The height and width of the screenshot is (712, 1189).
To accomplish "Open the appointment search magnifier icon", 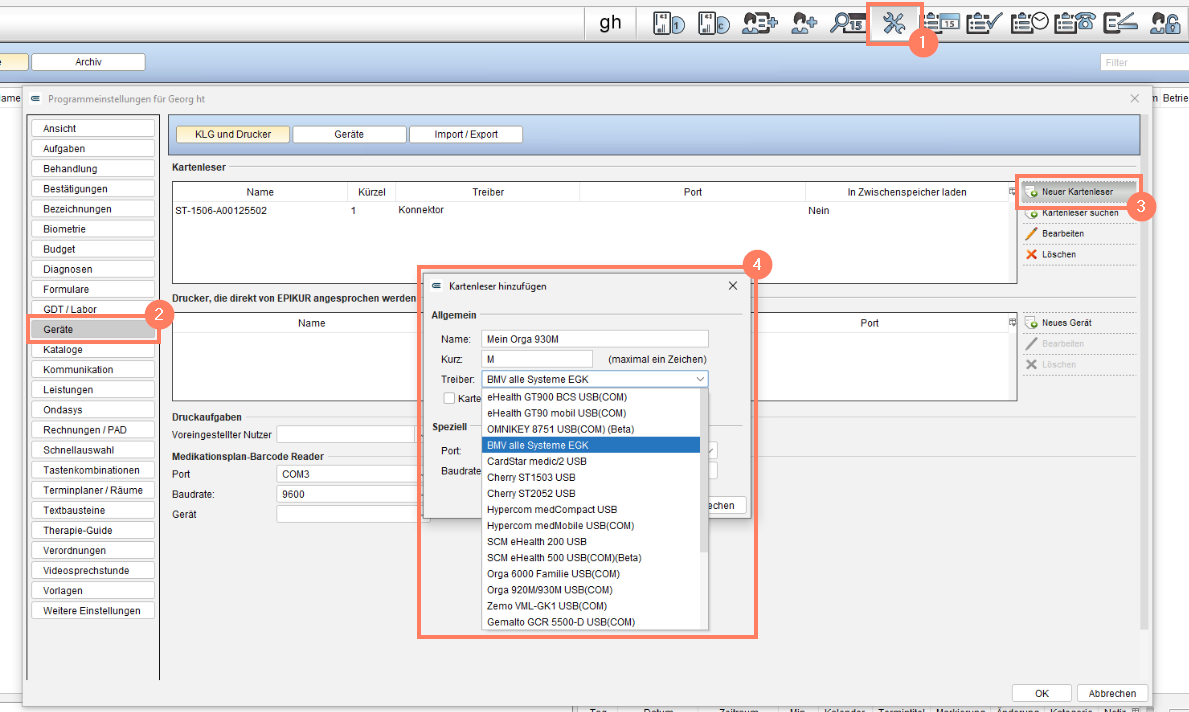I will pos(848,24).
